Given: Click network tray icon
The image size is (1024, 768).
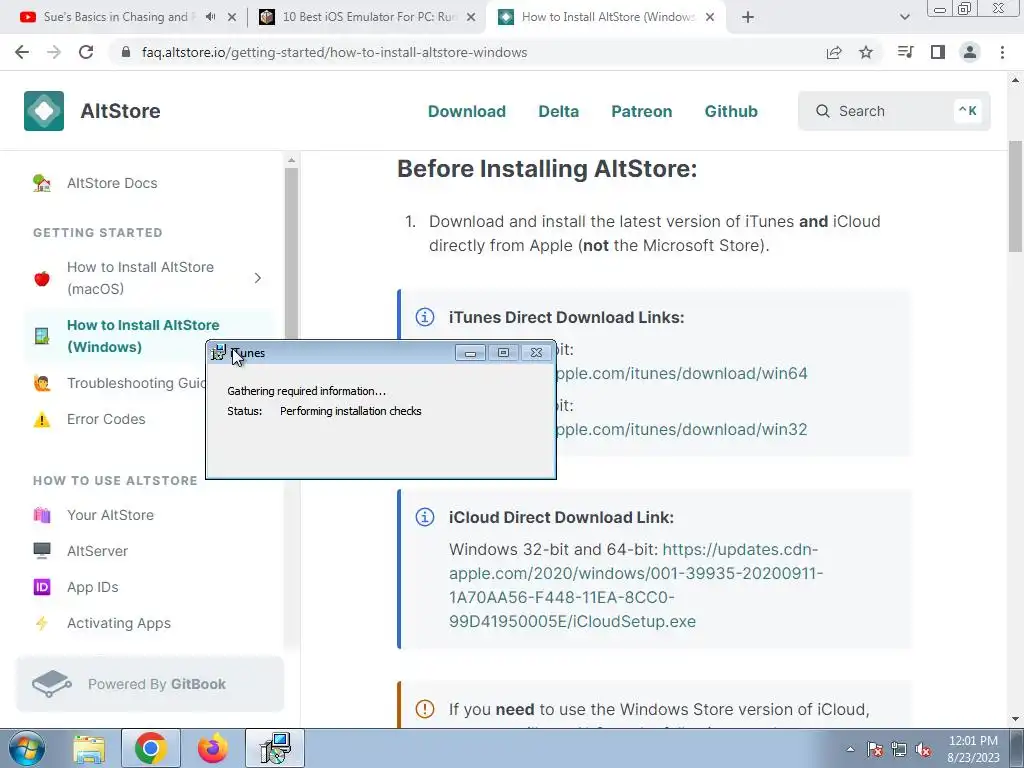Looking at the screenshot, I should point(899,750).
